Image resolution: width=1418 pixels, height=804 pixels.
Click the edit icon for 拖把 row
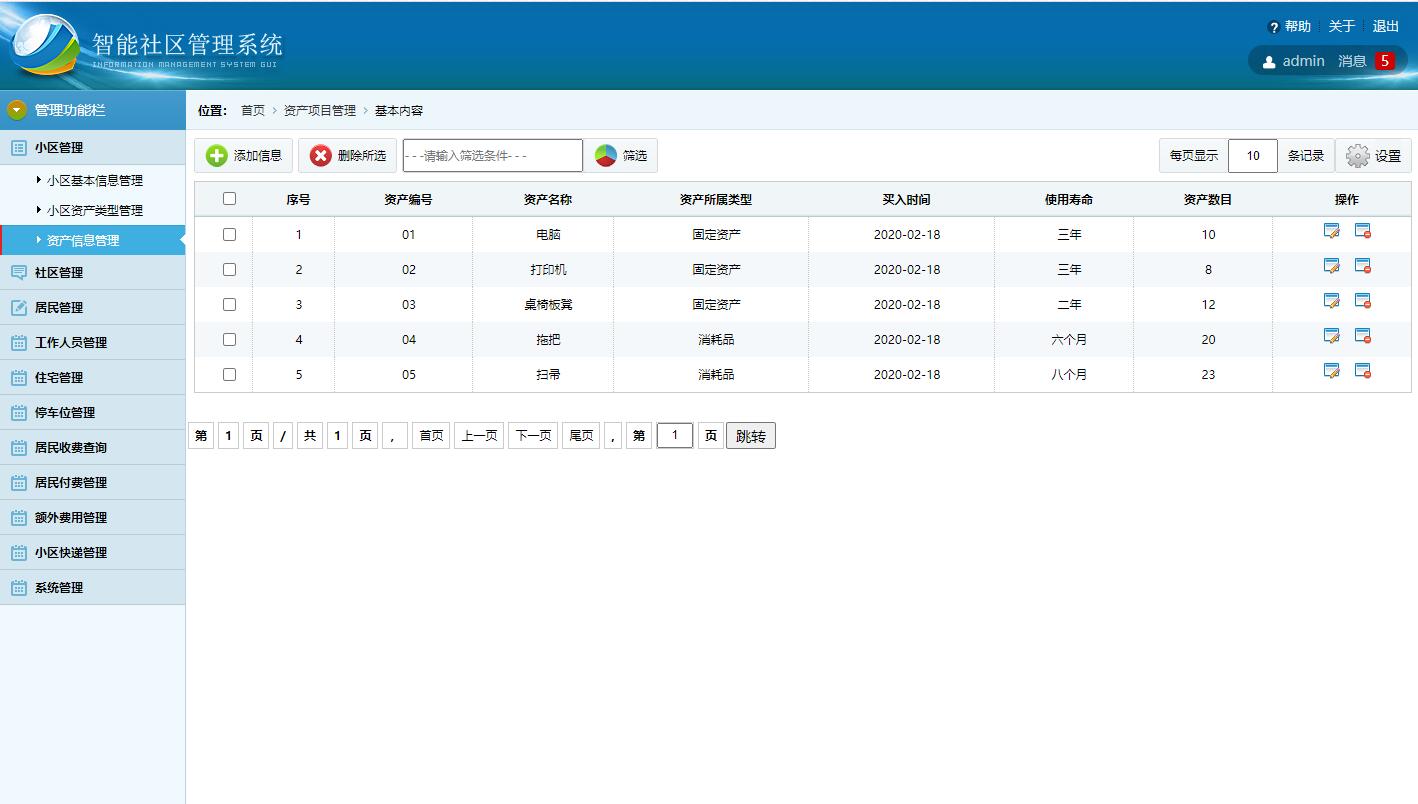[x=1331, y=336]
